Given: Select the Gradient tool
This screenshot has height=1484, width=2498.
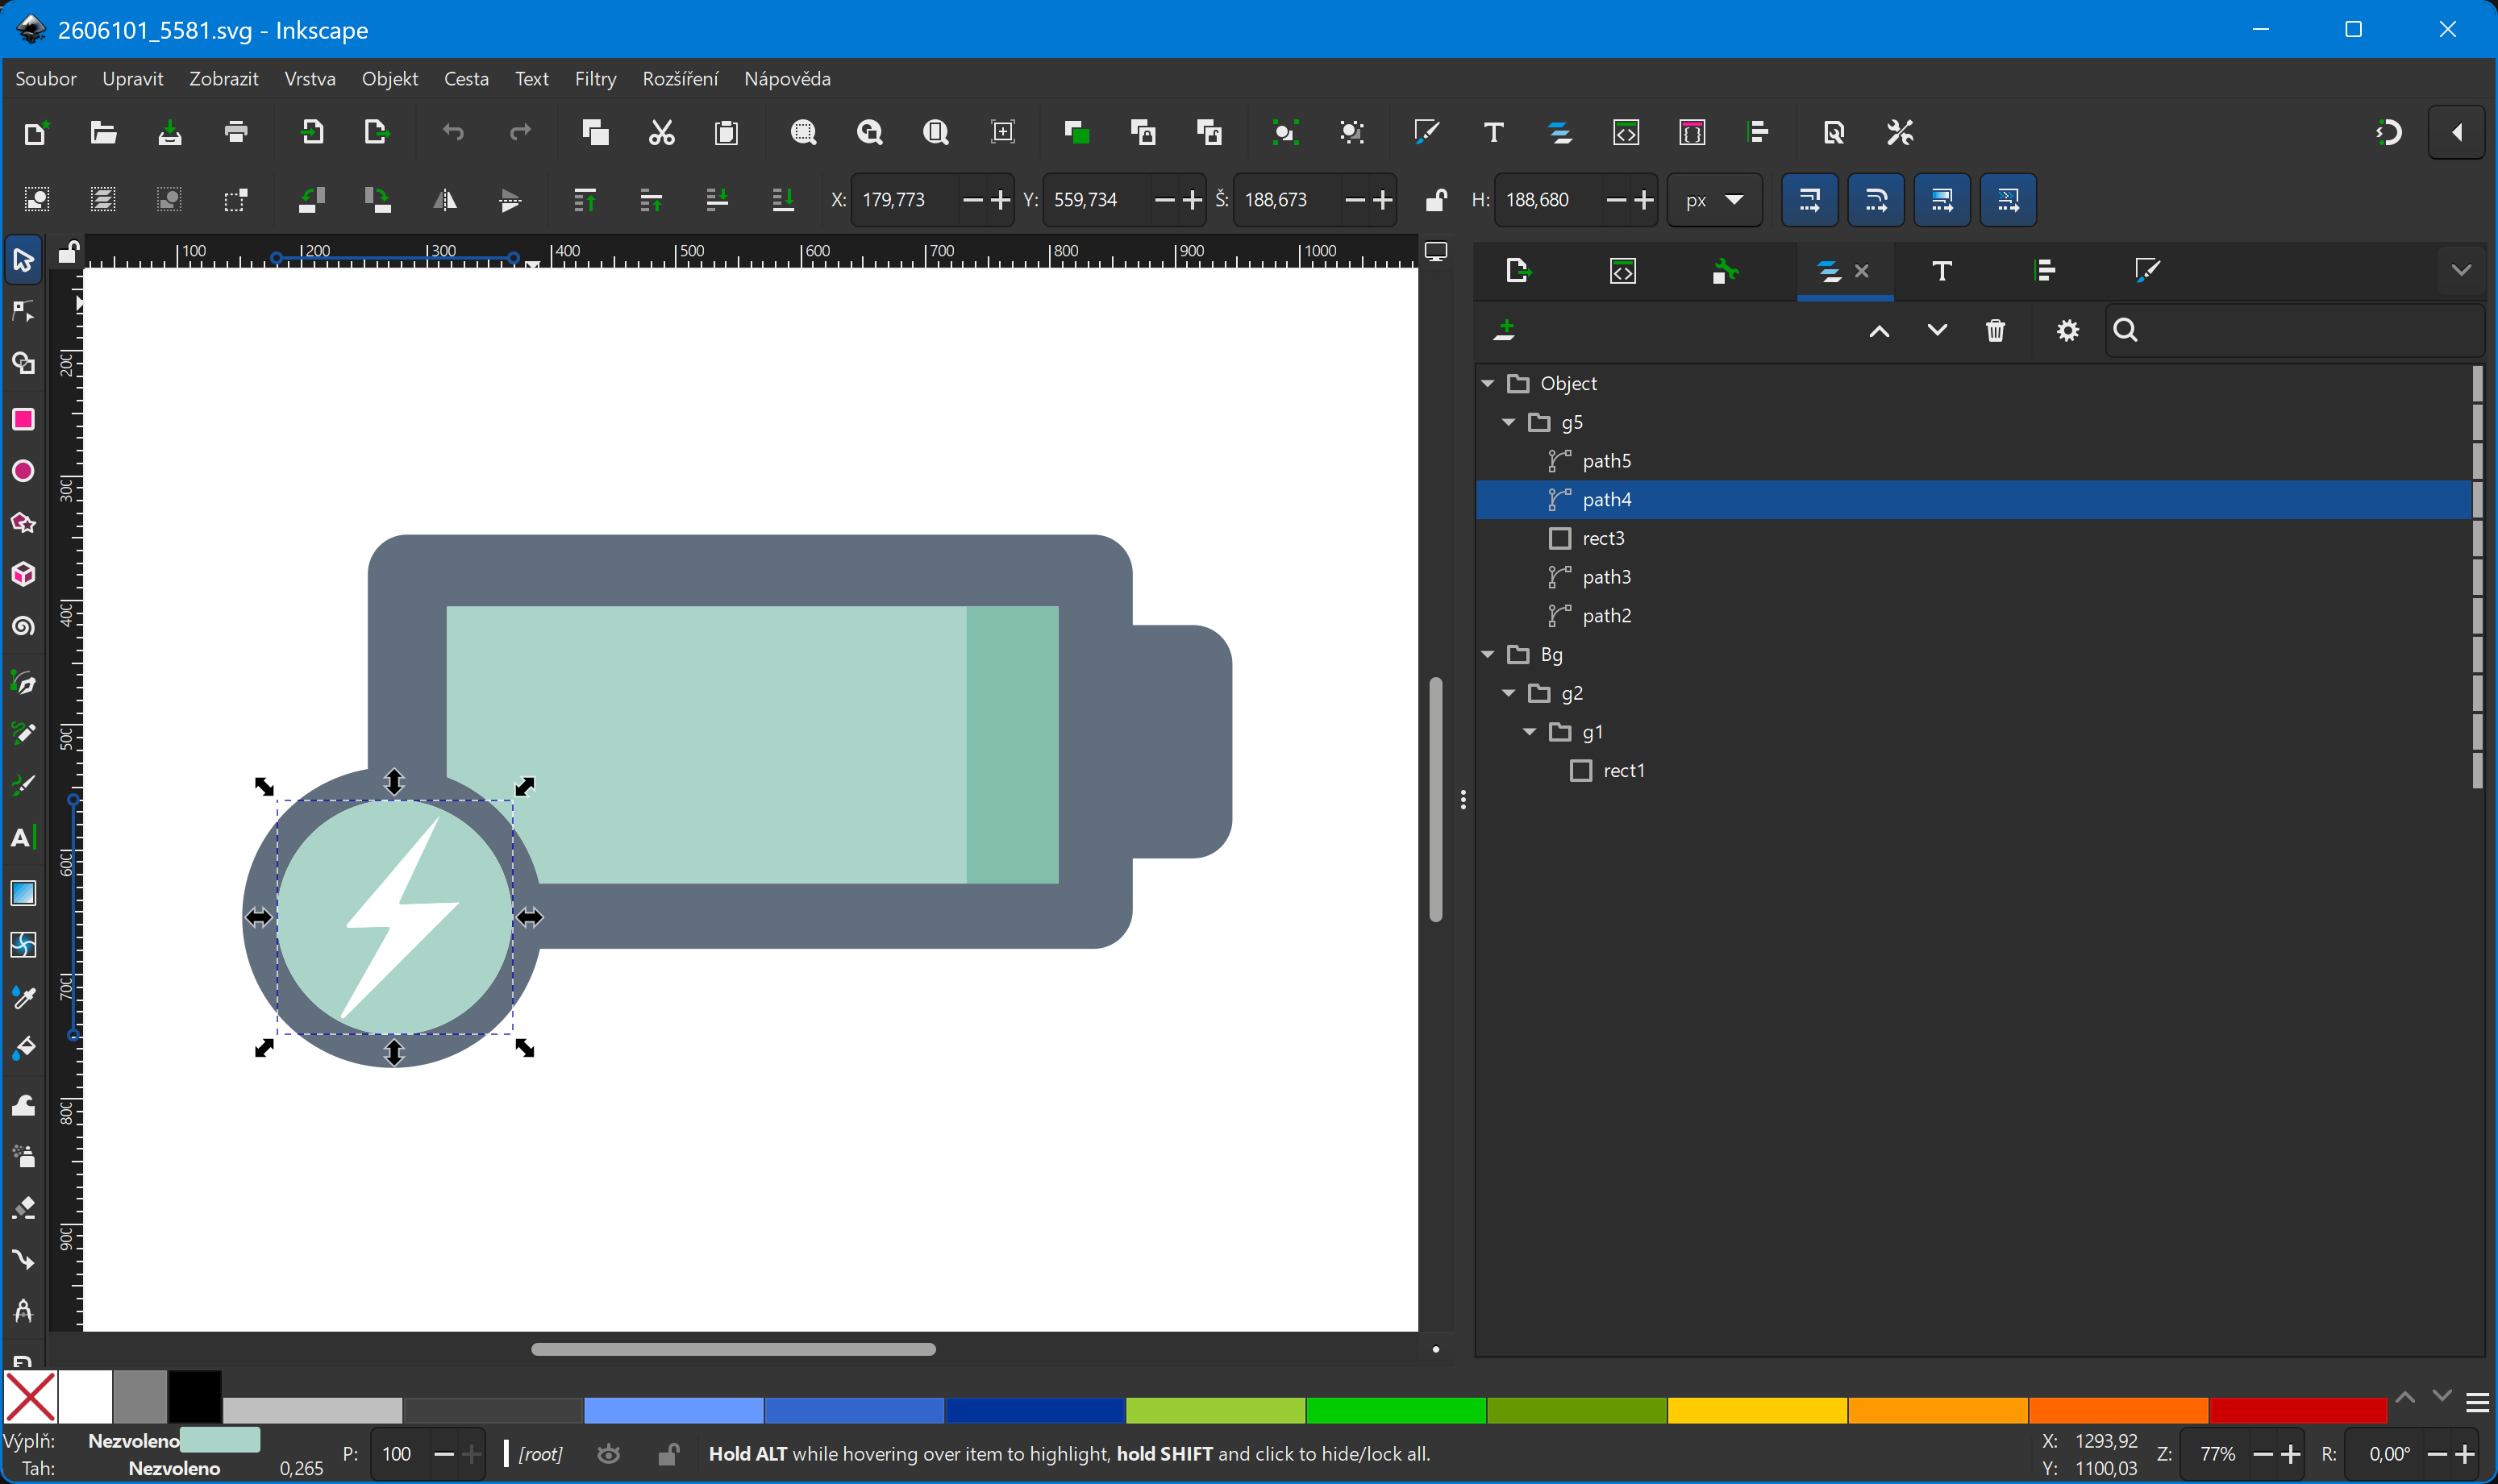Looking at the screenshot, I should (23, 892).
